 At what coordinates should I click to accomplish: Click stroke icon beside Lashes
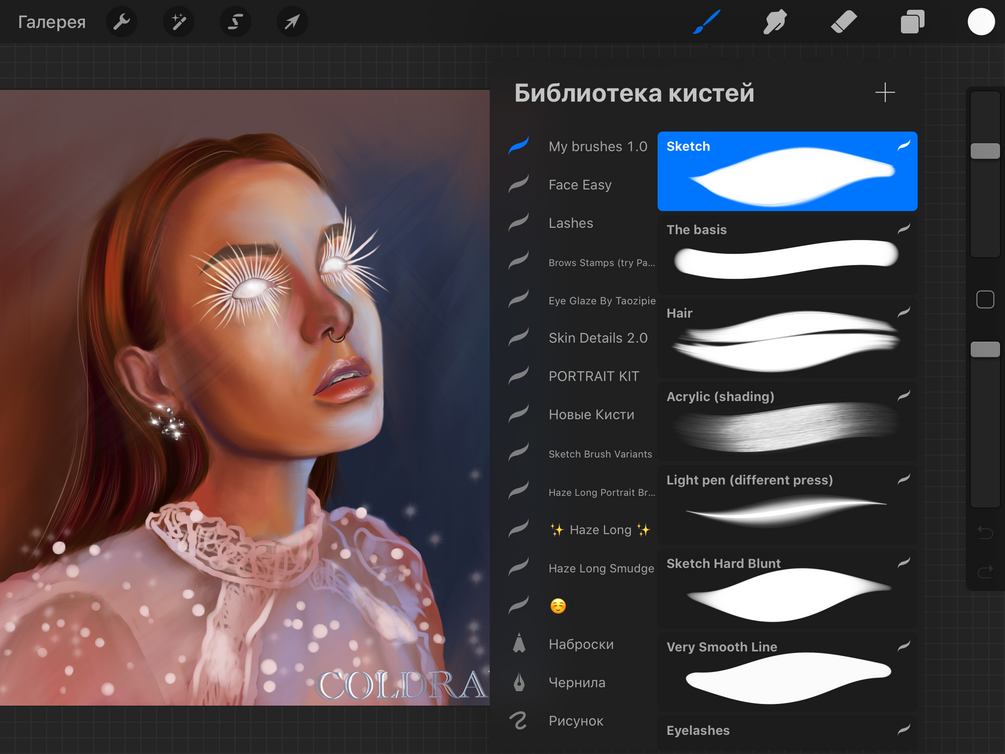click(x=519, y=222)
